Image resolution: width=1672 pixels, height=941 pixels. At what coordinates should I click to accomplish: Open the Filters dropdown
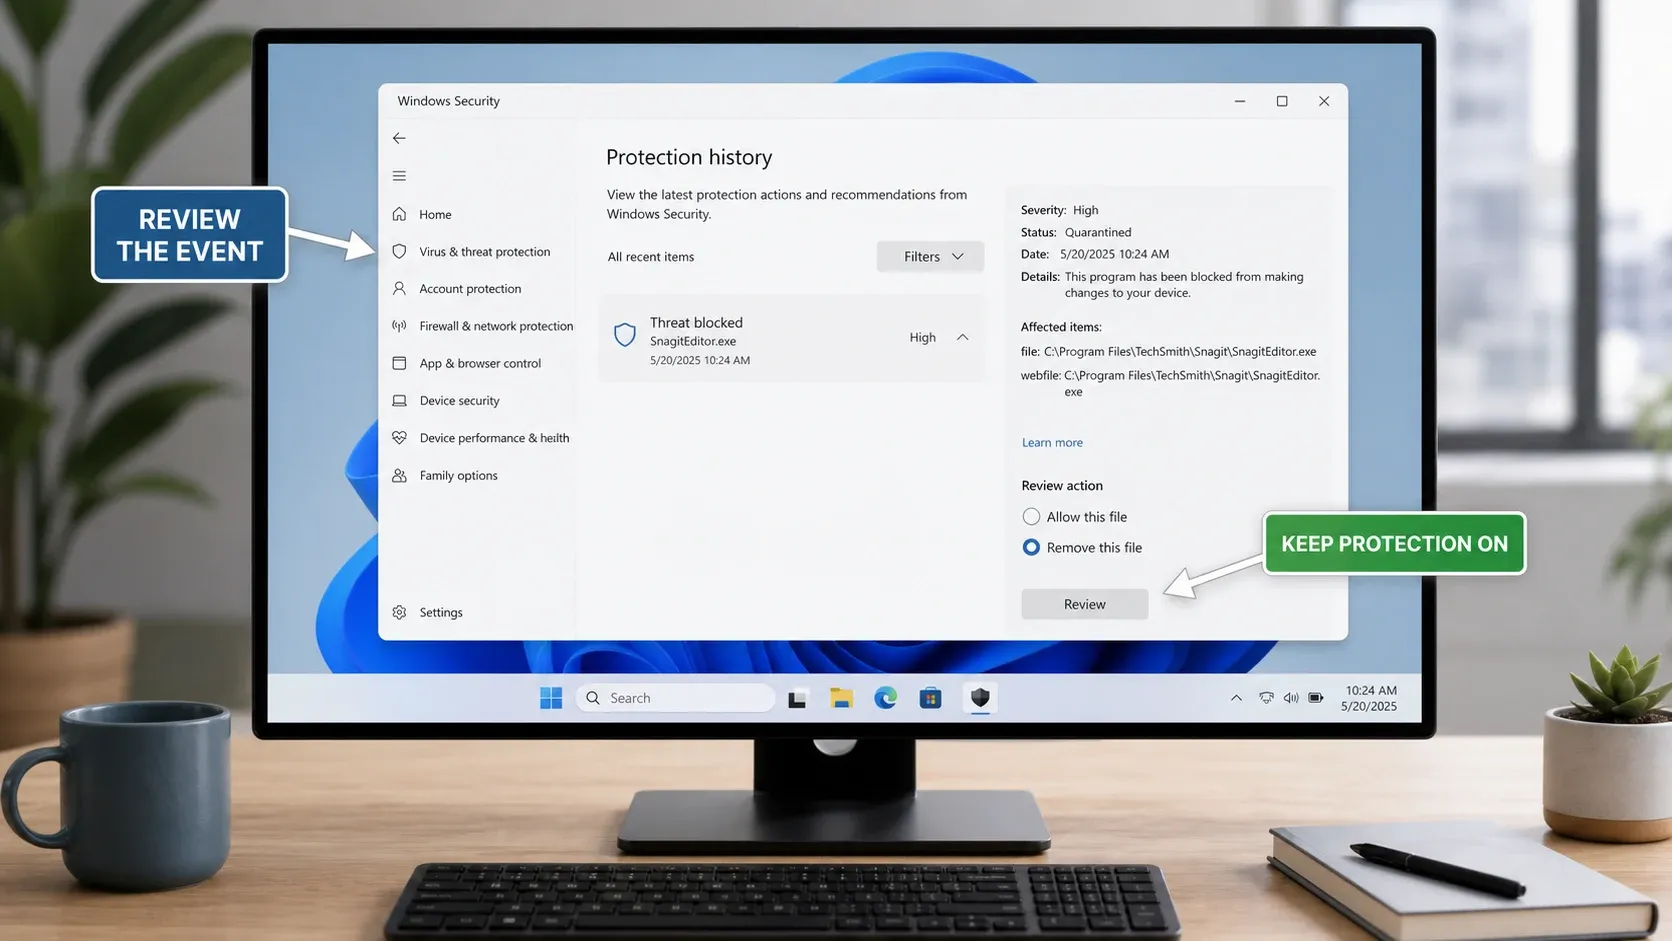[930, 257]
